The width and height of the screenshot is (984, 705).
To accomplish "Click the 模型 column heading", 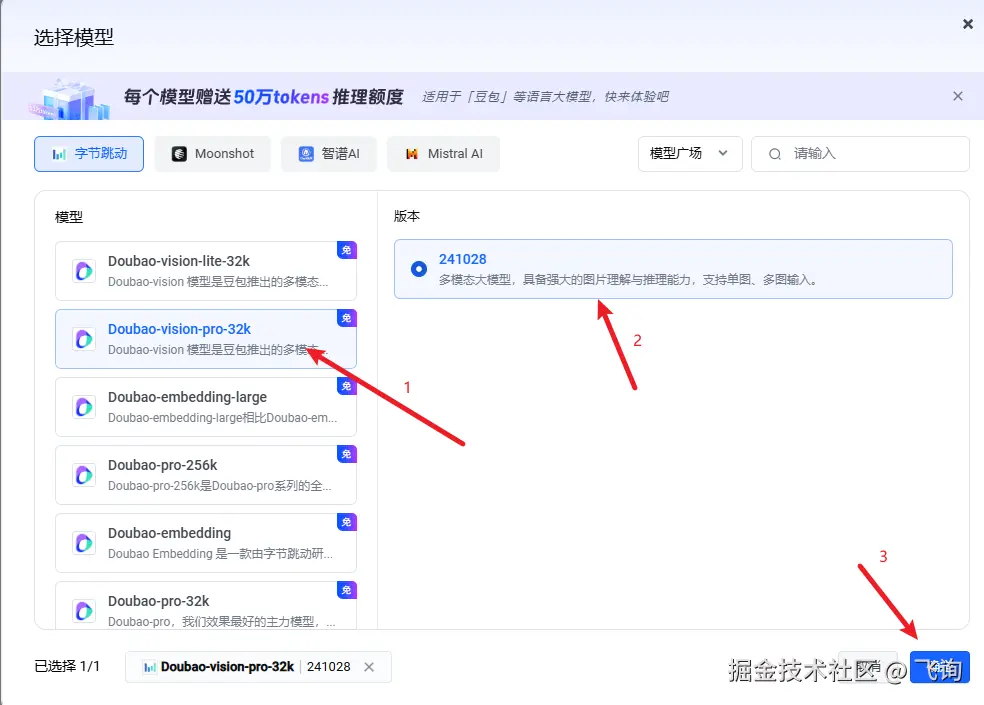I will pyautogui.click(x=69, y=217).
